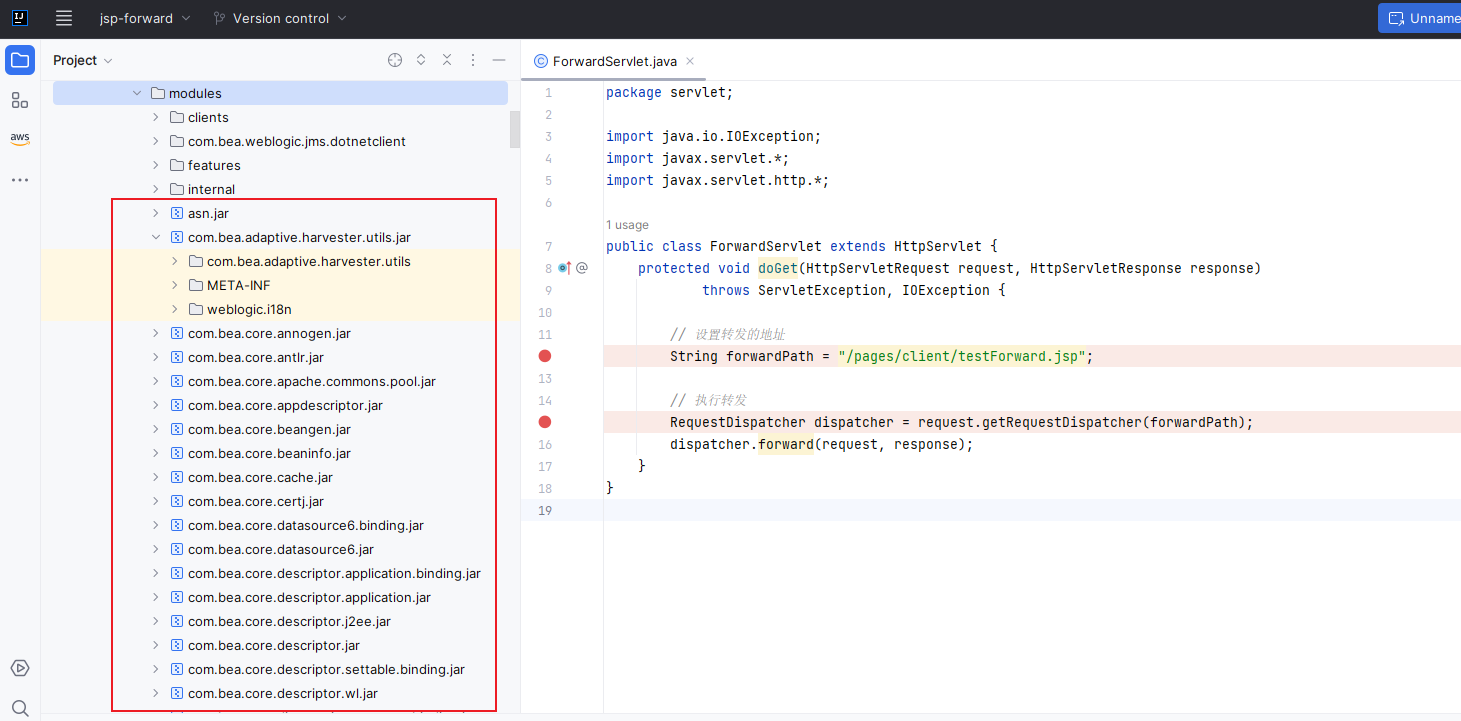Collapse com.bea.adaptive.harvester.utils.jar node
This screenshot has height=721, width=1461.
point(156,238)
